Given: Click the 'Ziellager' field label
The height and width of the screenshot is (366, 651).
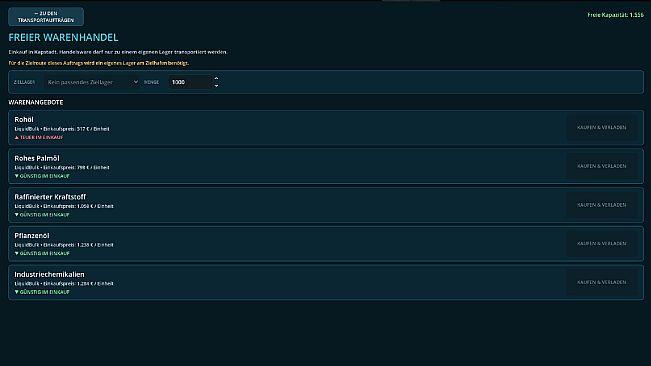Looking at the screenshot, I should coord(24,82).
